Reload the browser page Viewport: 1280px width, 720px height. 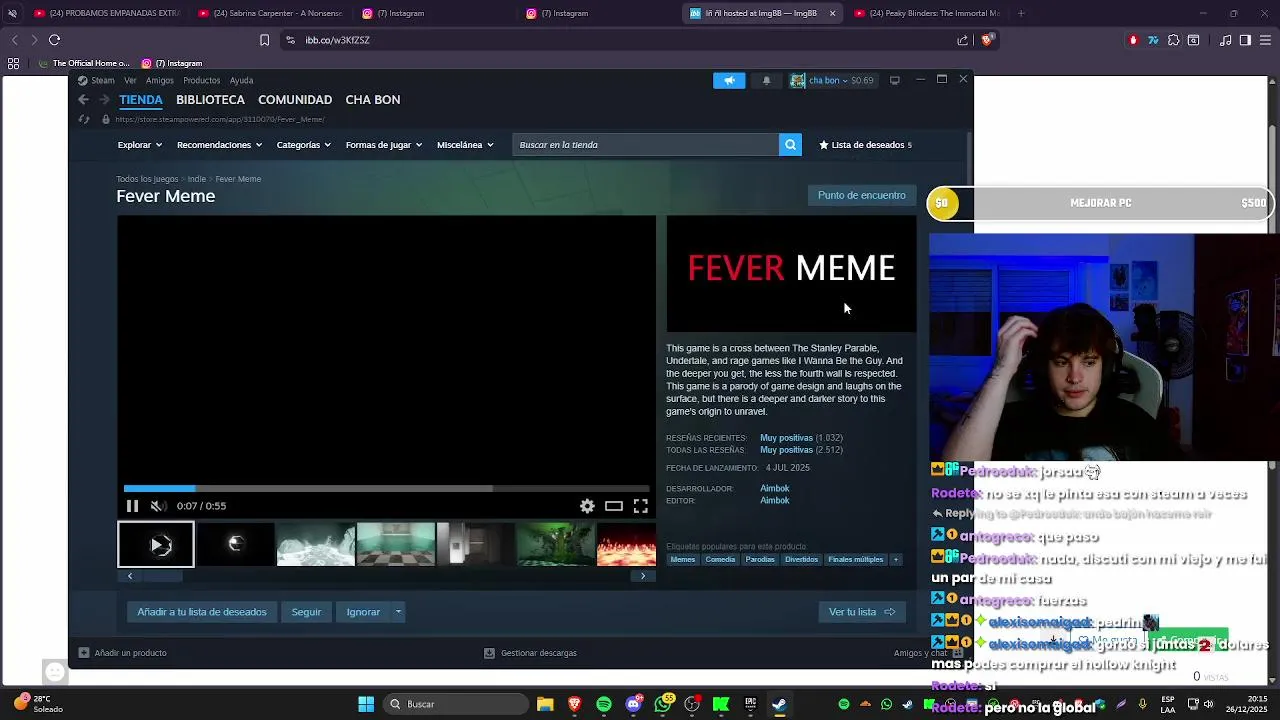point(54,40)
